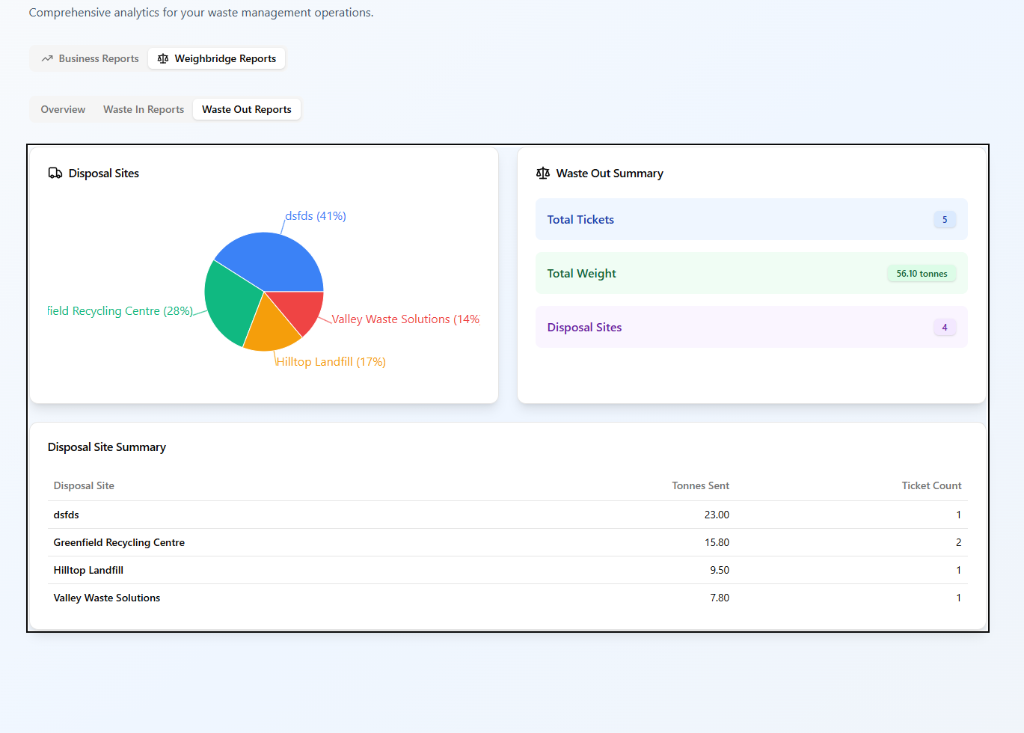This screenshot has width=1024, height=733.
Task: Click the Disposal Sites pie chart card title
Action: pyautogui.click(x=103, y=173)
